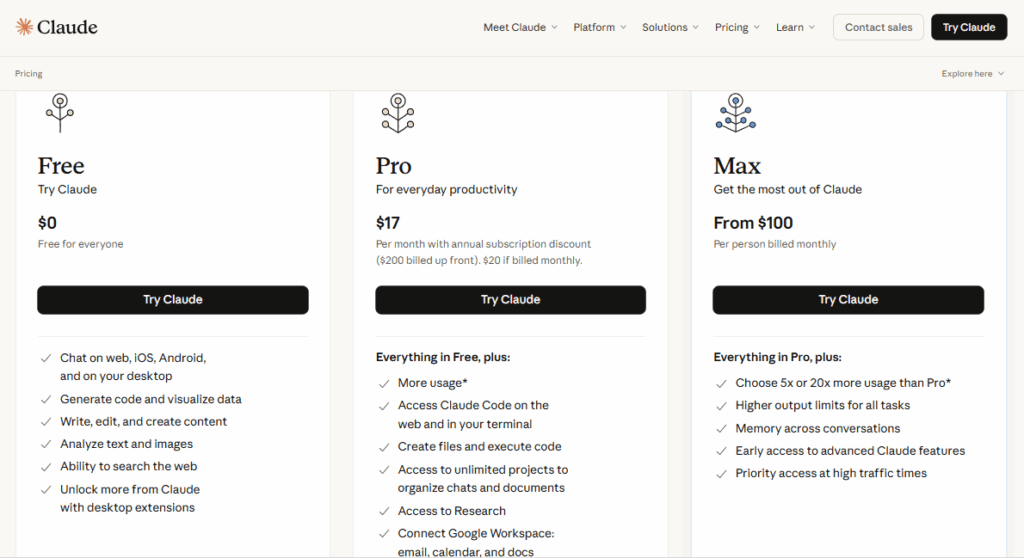Expand the Pricing menu in top navigation
This screenshot has height=558, width=1024.
737,27
